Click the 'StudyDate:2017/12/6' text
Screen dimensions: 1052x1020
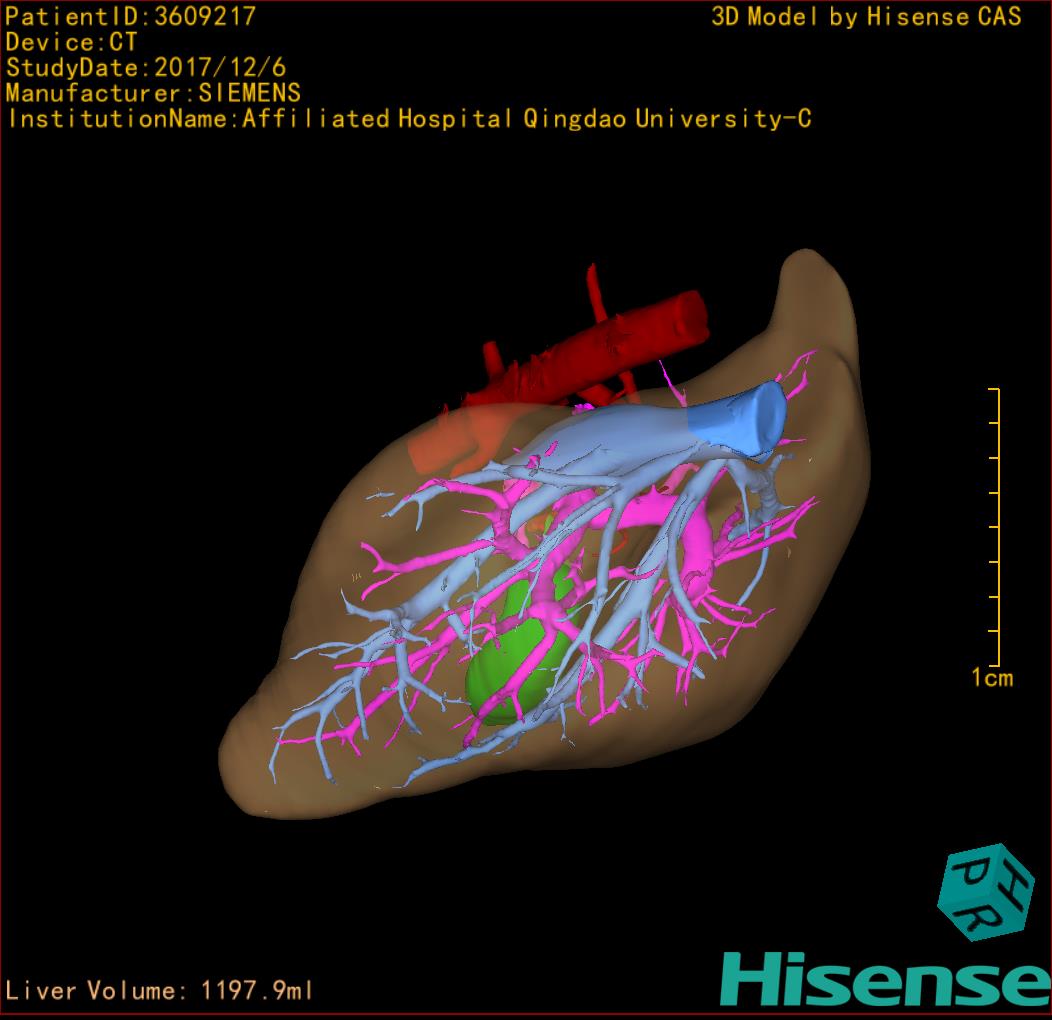point(146,68)
